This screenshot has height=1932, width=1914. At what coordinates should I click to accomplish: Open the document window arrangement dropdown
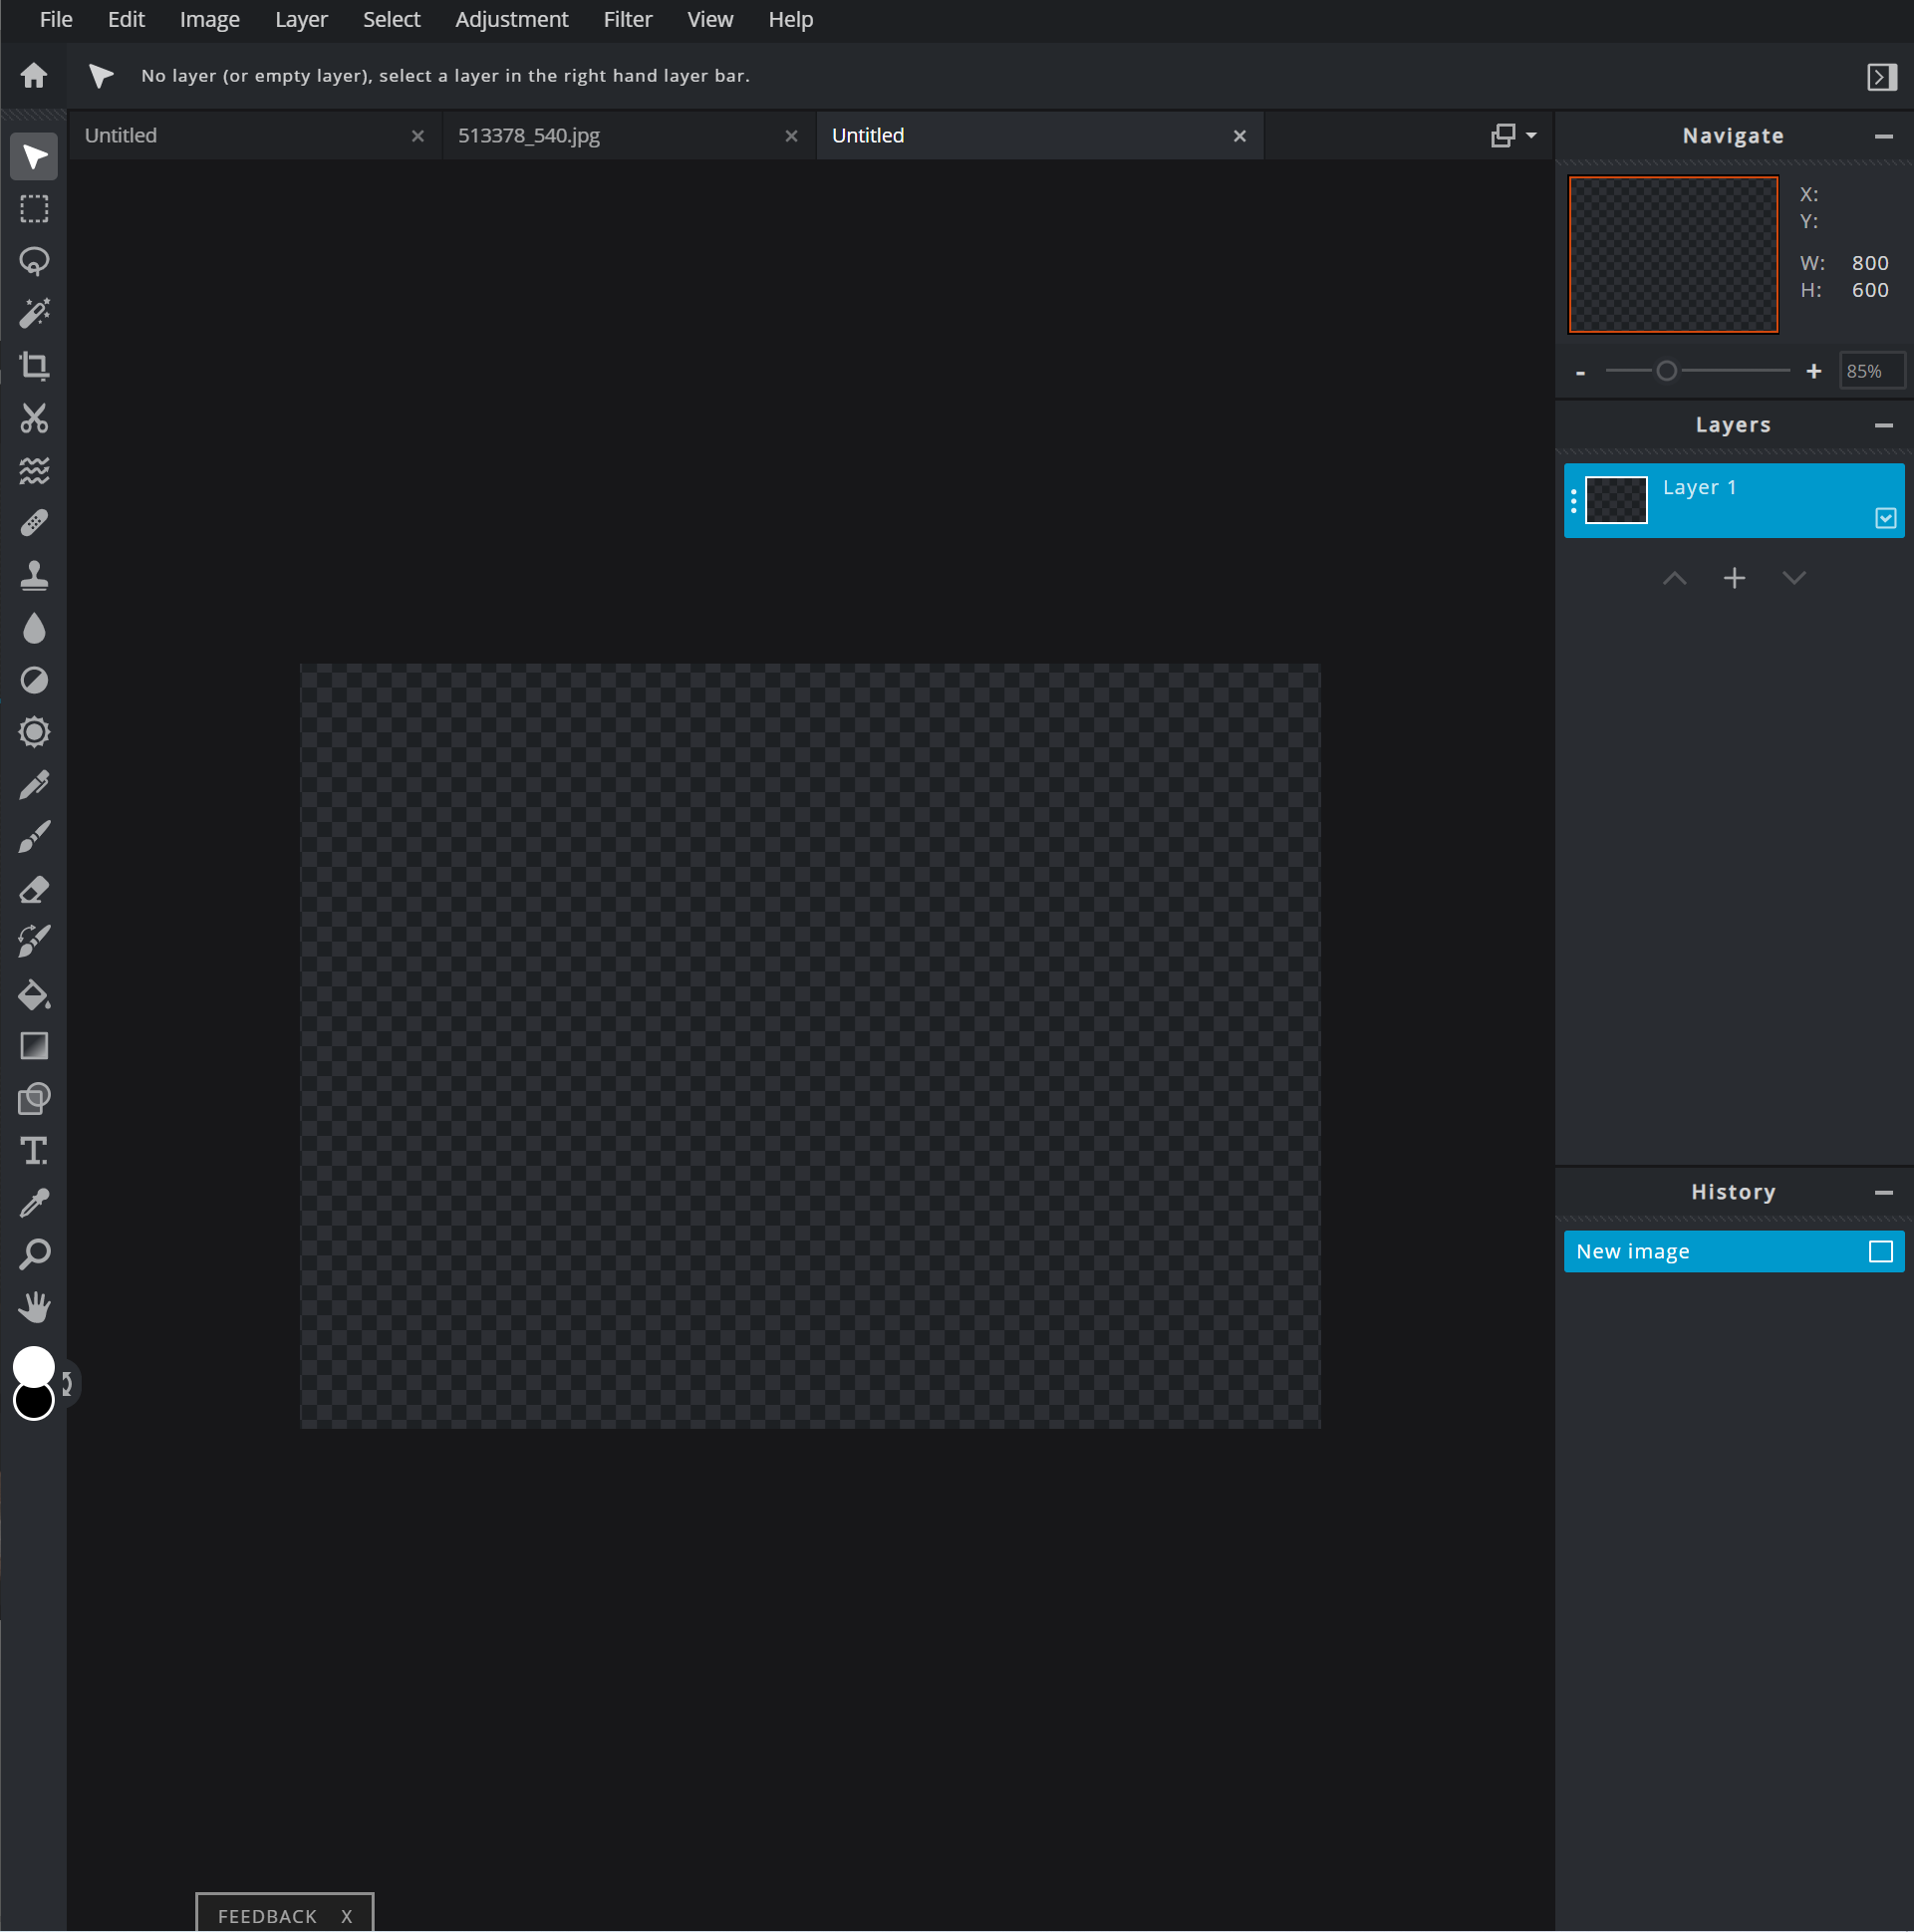click(x=1513, y=135)
